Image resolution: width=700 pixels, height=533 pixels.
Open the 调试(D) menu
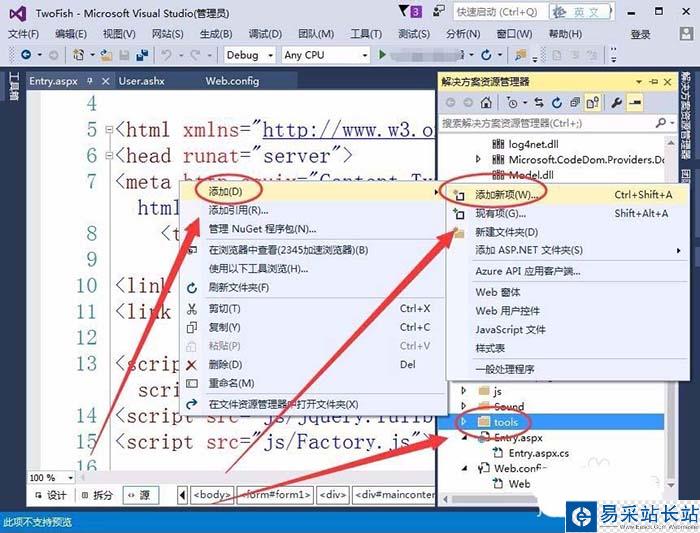pyautogui.click(x=265, y=34)
